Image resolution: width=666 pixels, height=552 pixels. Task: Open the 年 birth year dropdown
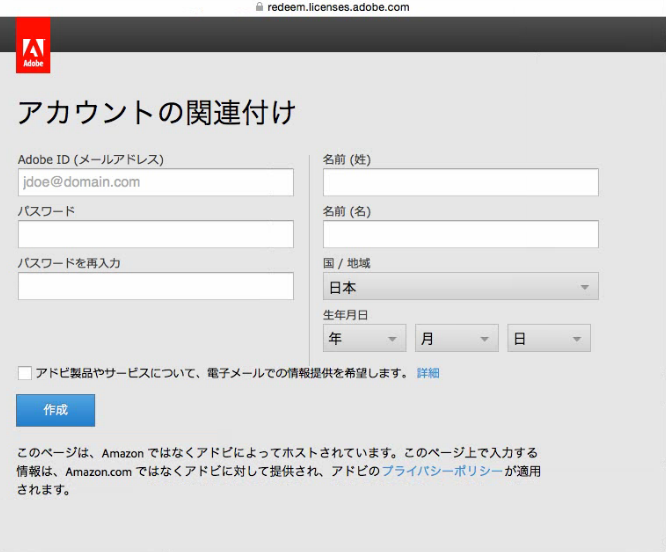point(364,338)
